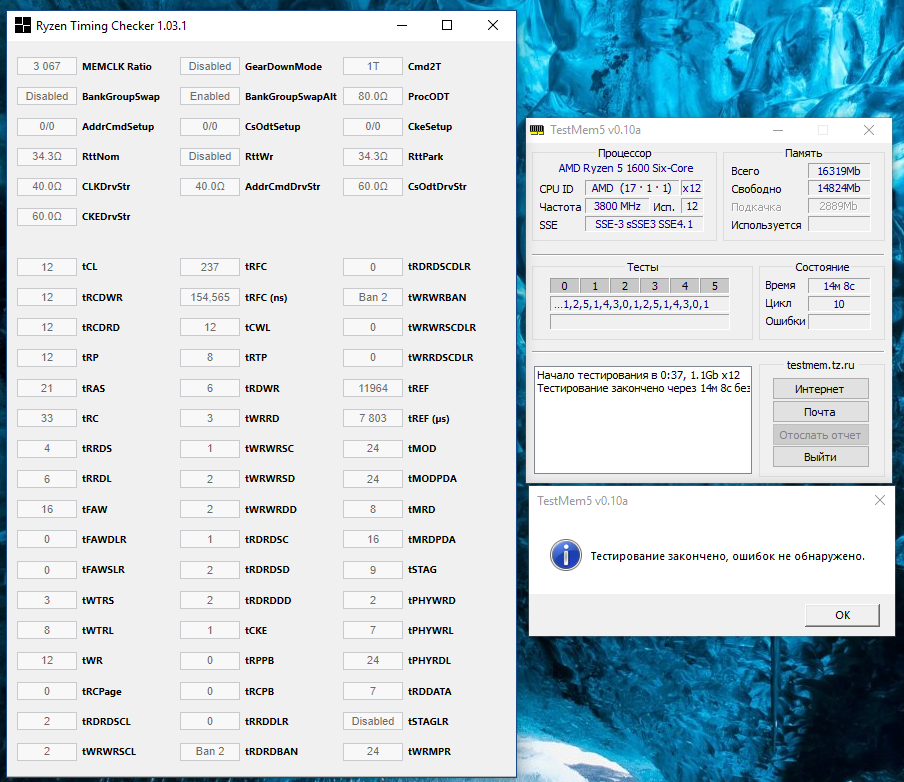Screen dimensions: 904x782
Task: Click the Почта button
Action: [820, 412]
